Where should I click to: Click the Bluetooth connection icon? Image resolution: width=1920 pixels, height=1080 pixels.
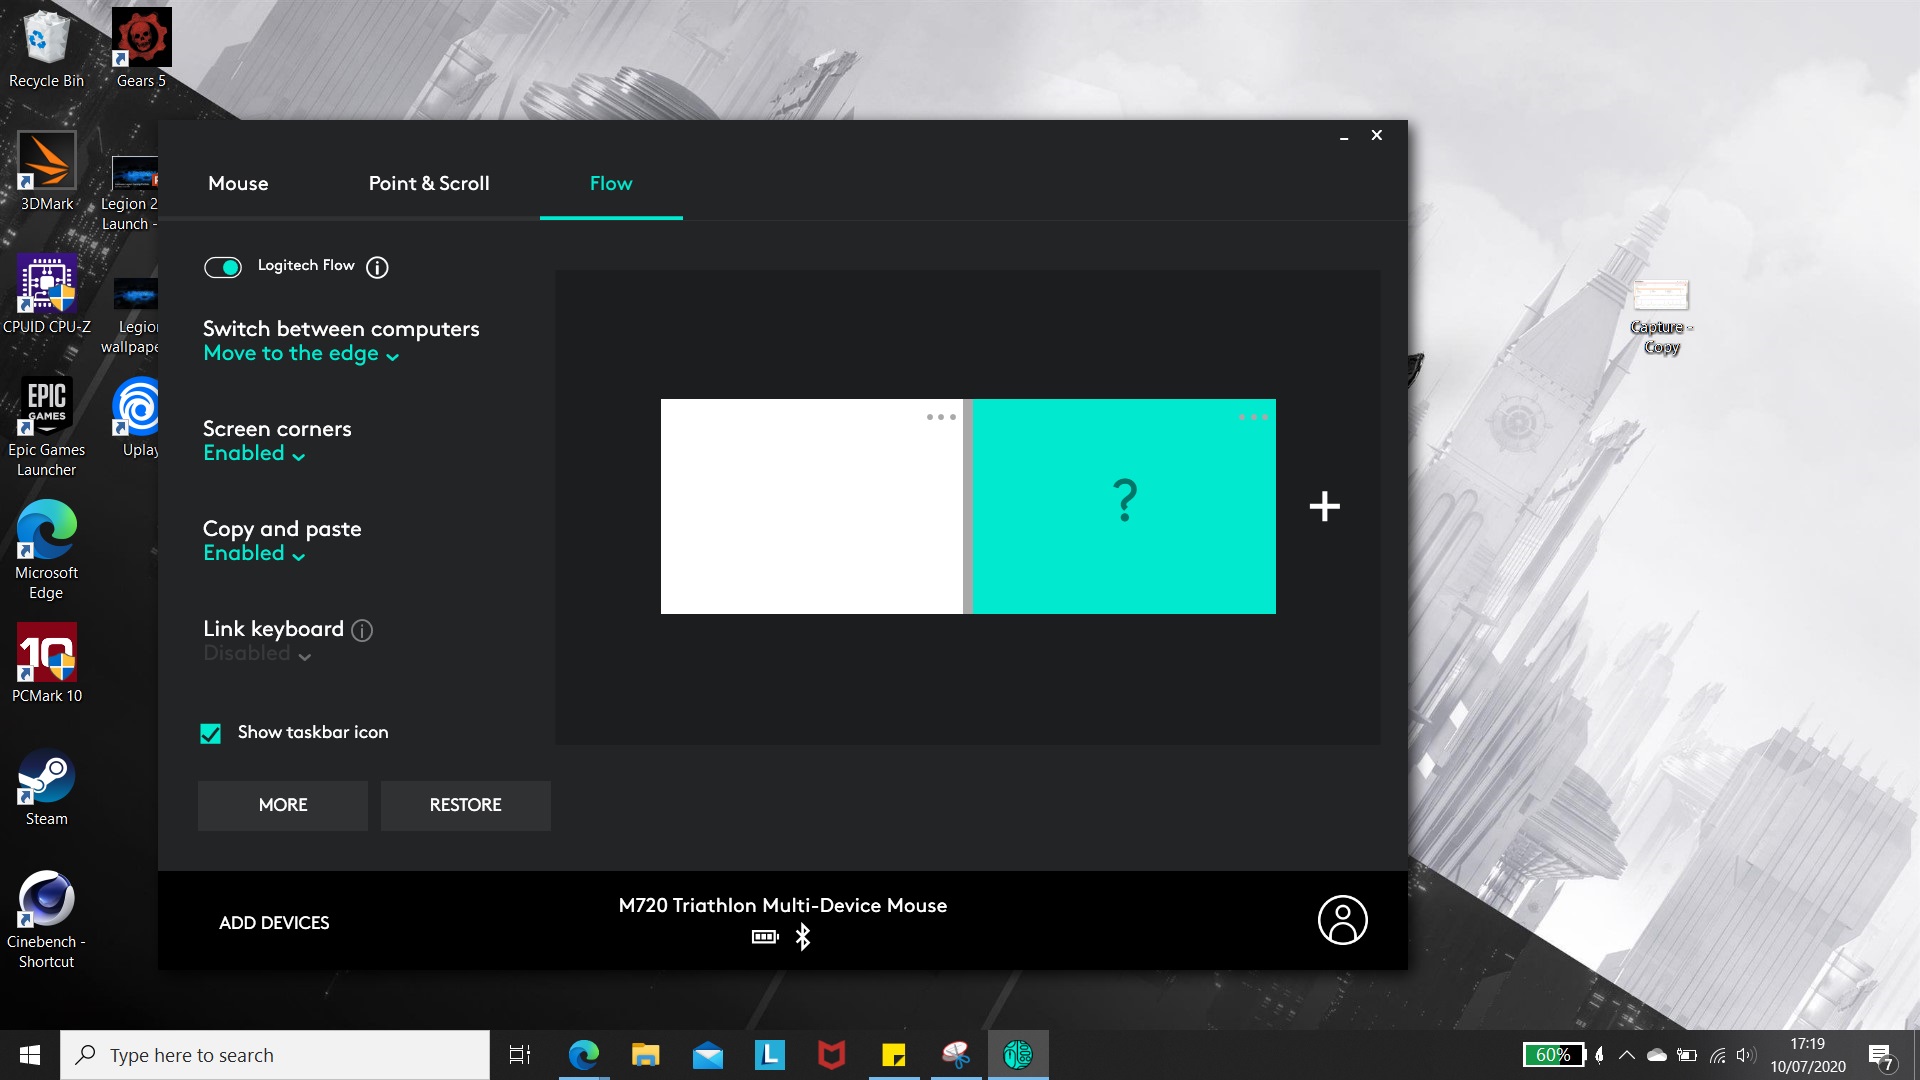point(802,937)
